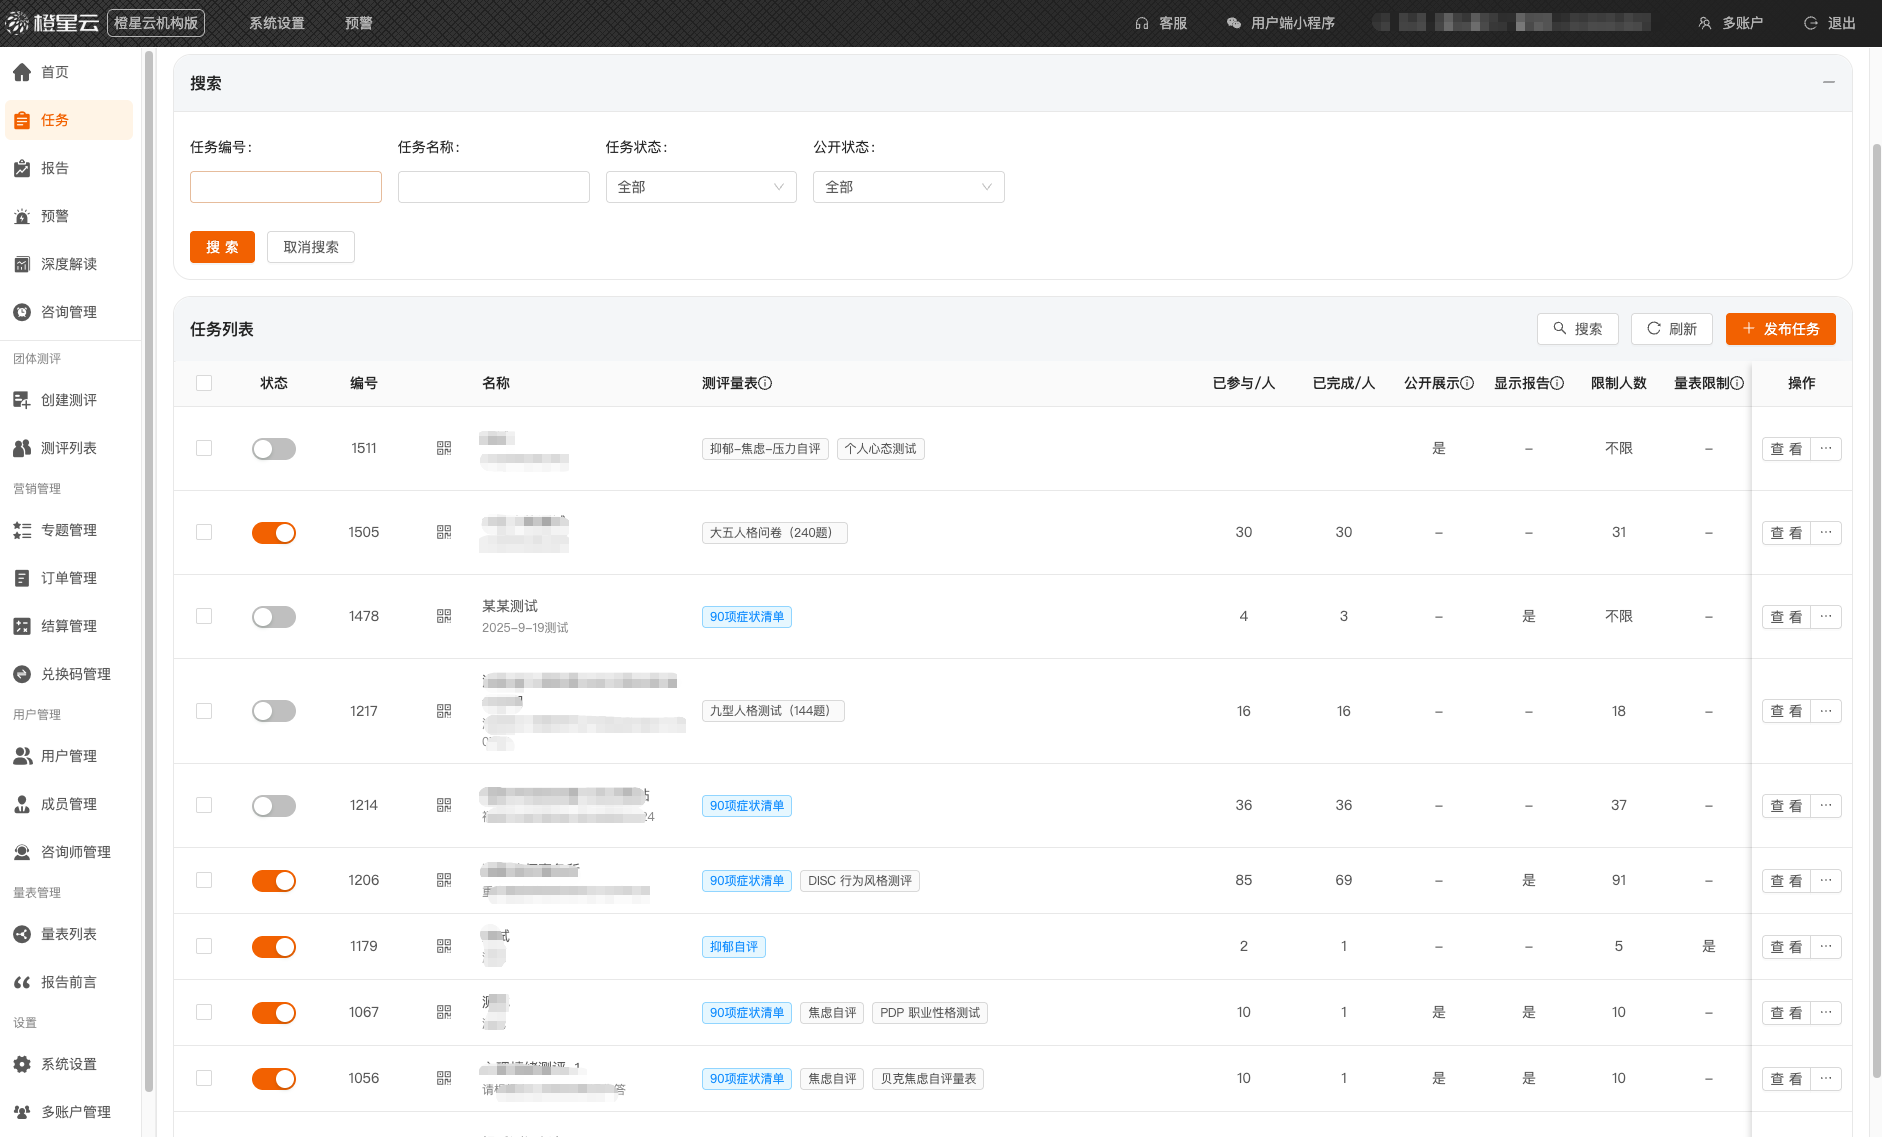Tick the checkbox for task 1478 row

[x=204, y=616]
